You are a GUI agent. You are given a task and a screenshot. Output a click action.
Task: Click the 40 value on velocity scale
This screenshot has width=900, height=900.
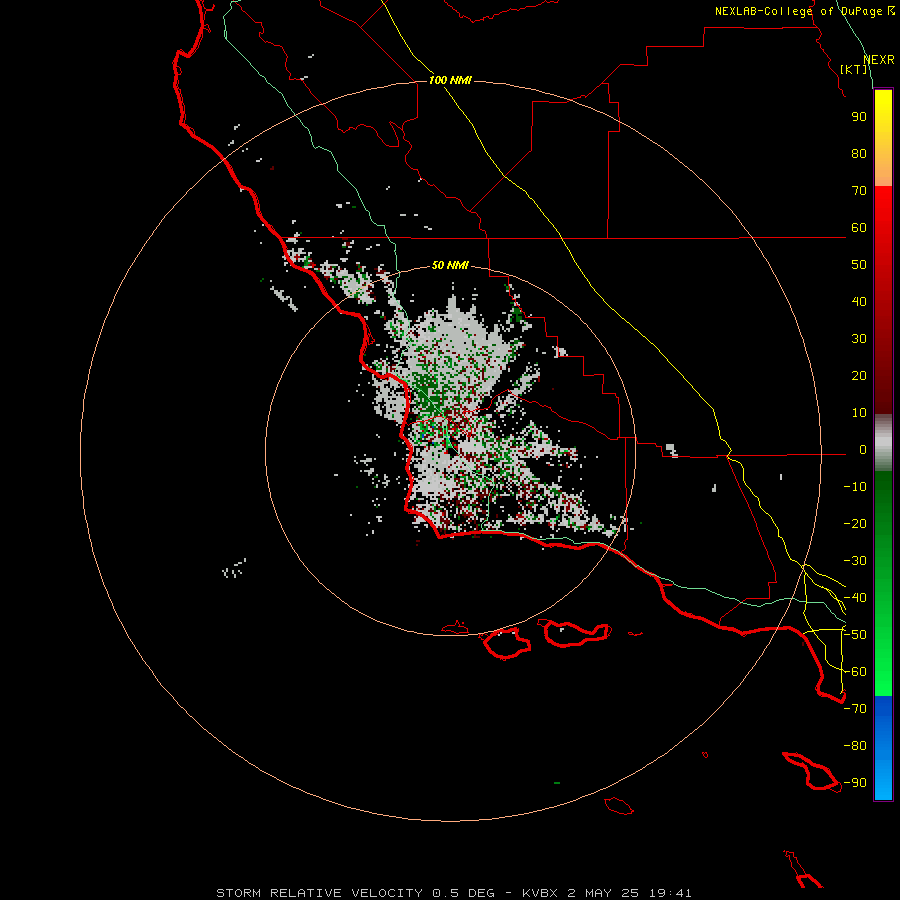point(859,302)
